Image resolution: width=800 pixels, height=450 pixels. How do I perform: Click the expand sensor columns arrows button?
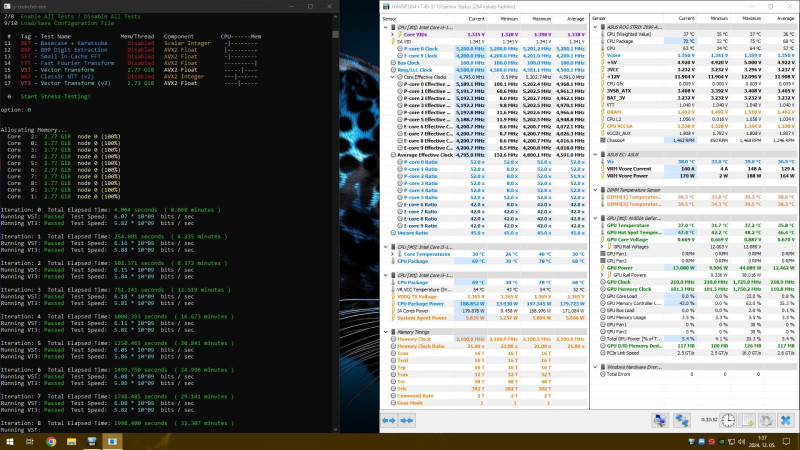[389, 420]
